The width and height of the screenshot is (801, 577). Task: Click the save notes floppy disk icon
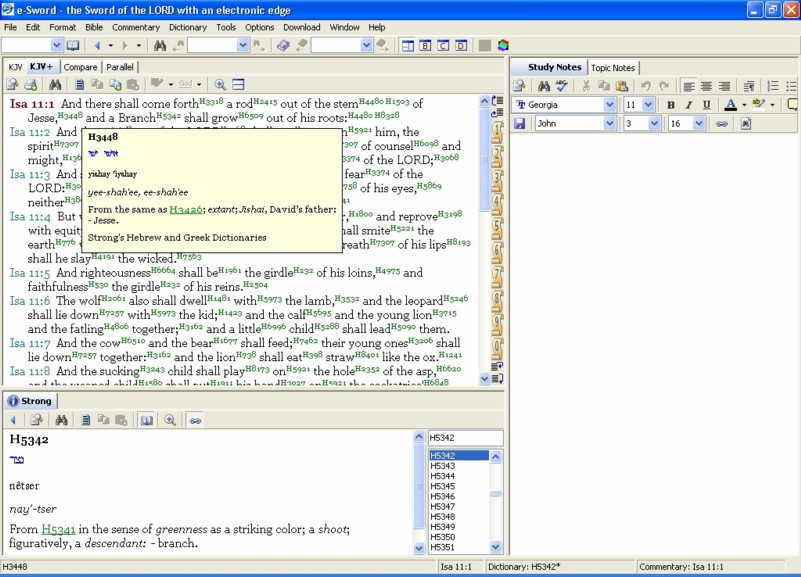click(520, 124)
